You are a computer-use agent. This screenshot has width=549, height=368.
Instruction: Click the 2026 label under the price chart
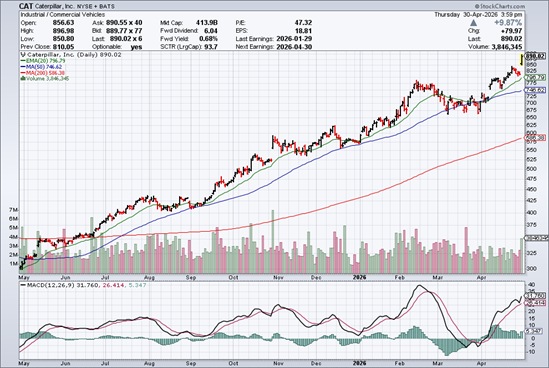[359, 277]
